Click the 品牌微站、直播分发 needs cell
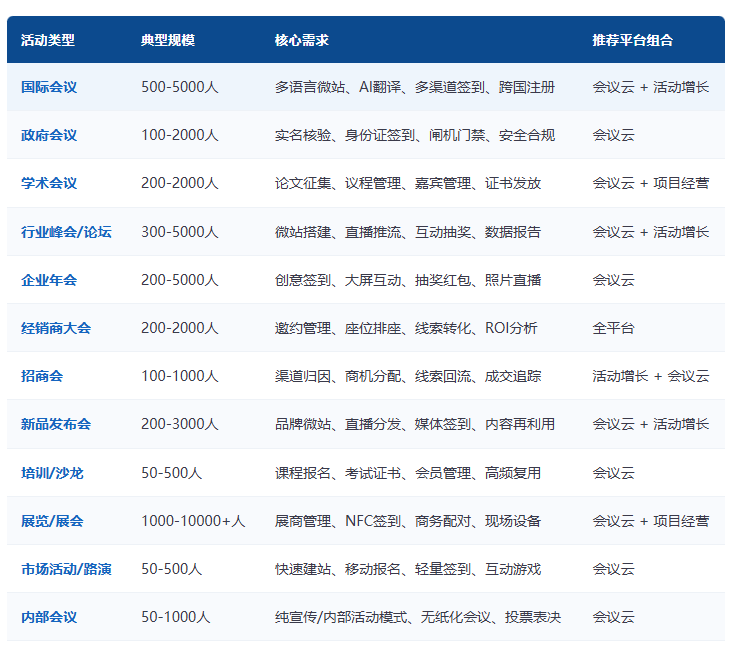The image size is (747, 651). 414,424
